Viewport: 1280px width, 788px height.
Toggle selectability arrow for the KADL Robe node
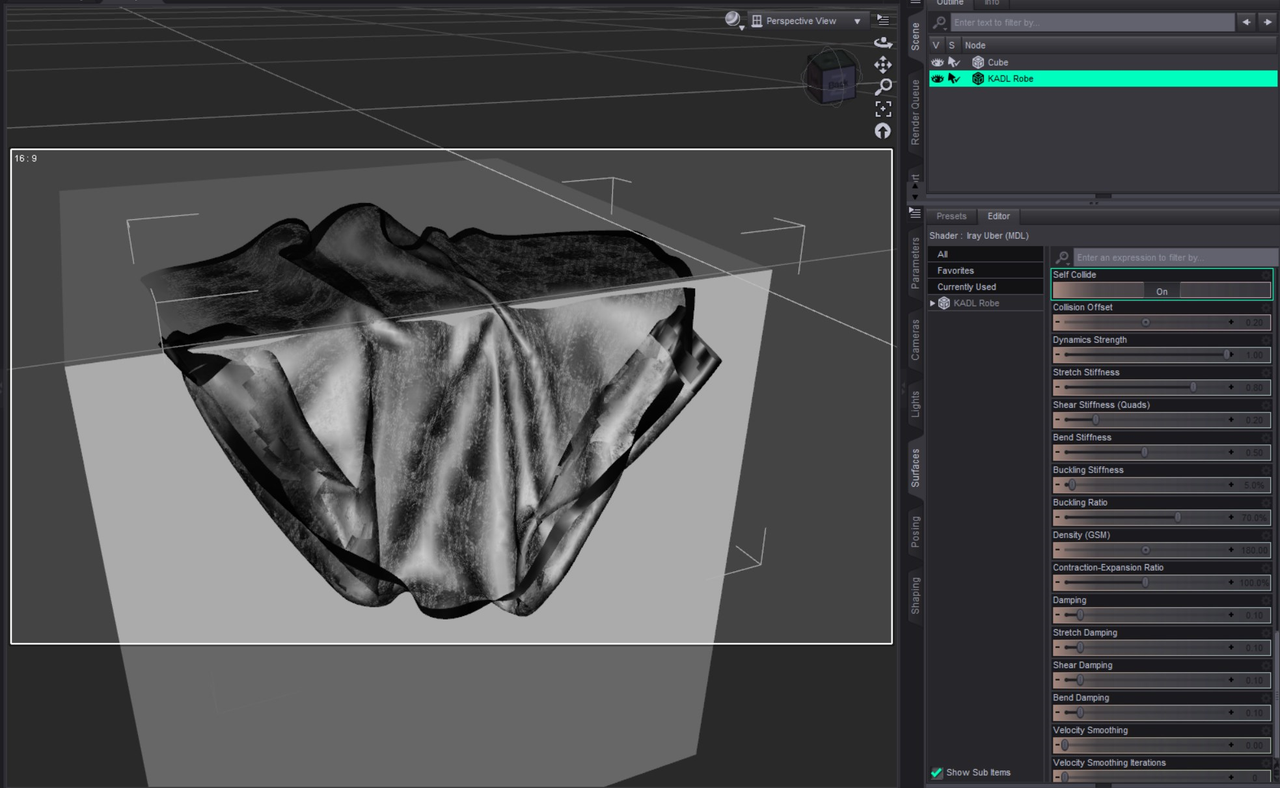coord(953,78)
